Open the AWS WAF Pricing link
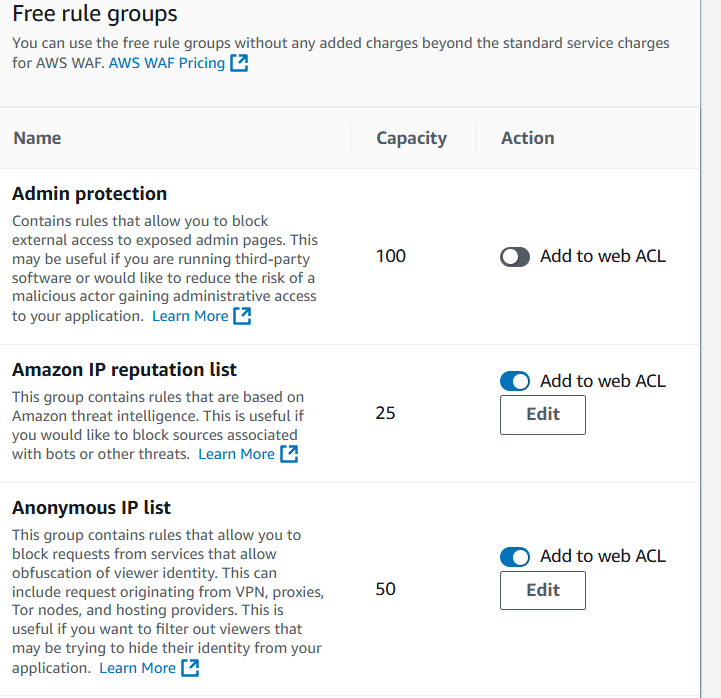The width and height of the screenshot is (721, 698). 167,63
